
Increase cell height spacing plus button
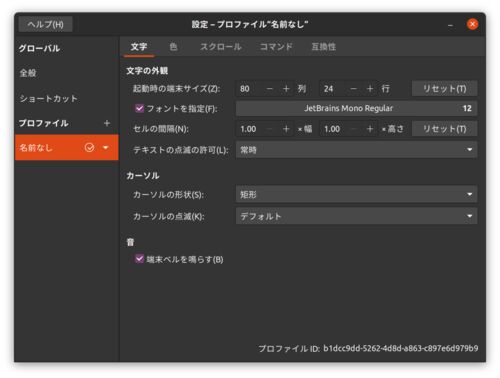[370, 129]
